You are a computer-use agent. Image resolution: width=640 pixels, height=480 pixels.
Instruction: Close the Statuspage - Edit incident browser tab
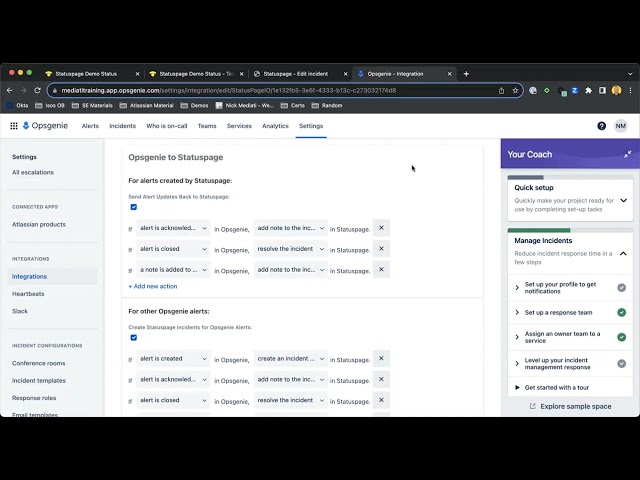345,74
